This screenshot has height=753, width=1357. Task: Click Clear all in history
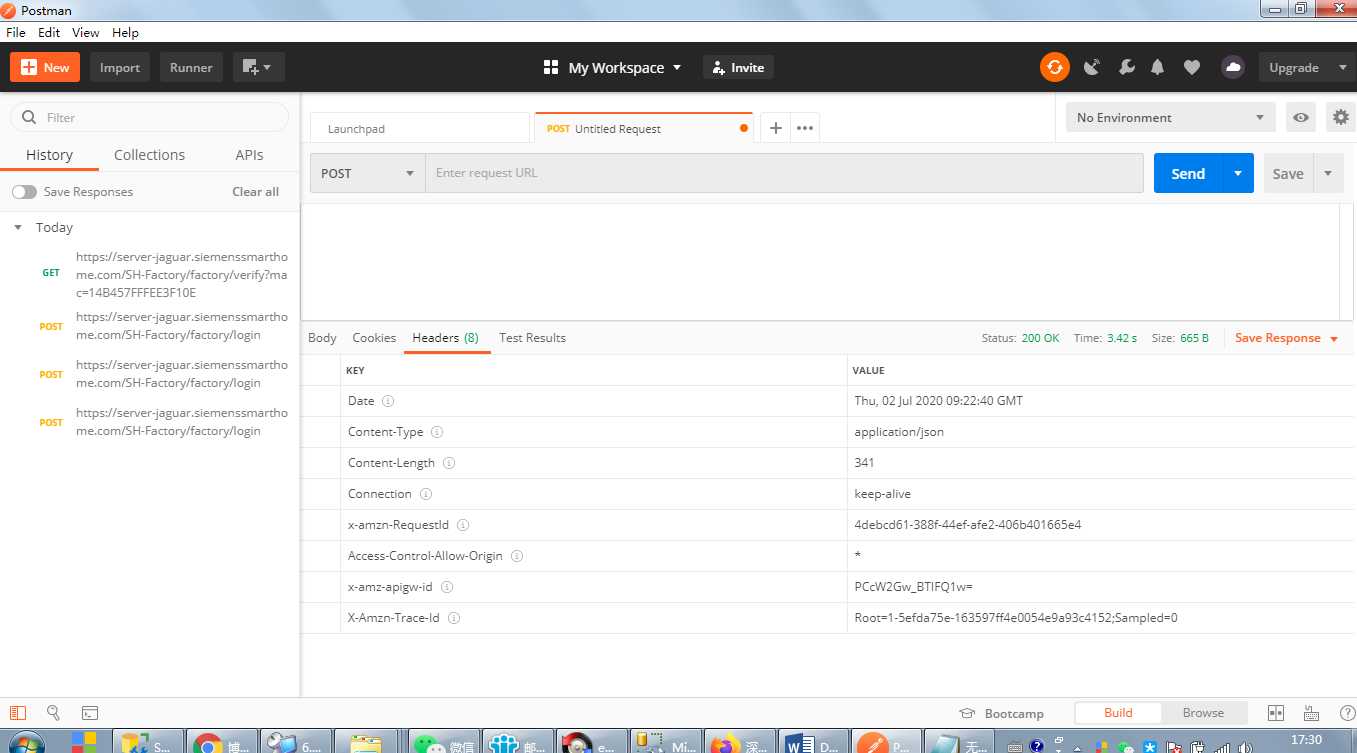pos(255,192)
